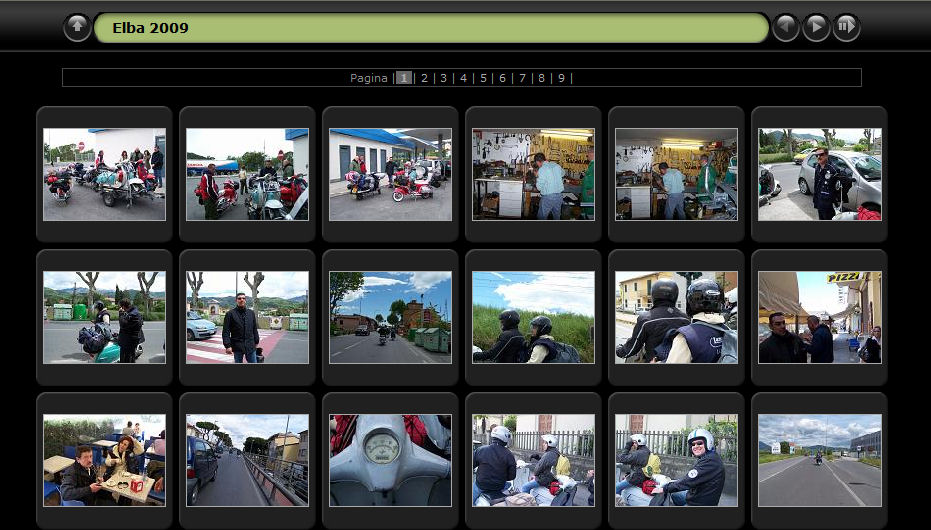This screenshot has width=931, height=530.
Task: Open thumbnail of two riders by grassy field
Action: pyautogui.click(x=533, y=317)
